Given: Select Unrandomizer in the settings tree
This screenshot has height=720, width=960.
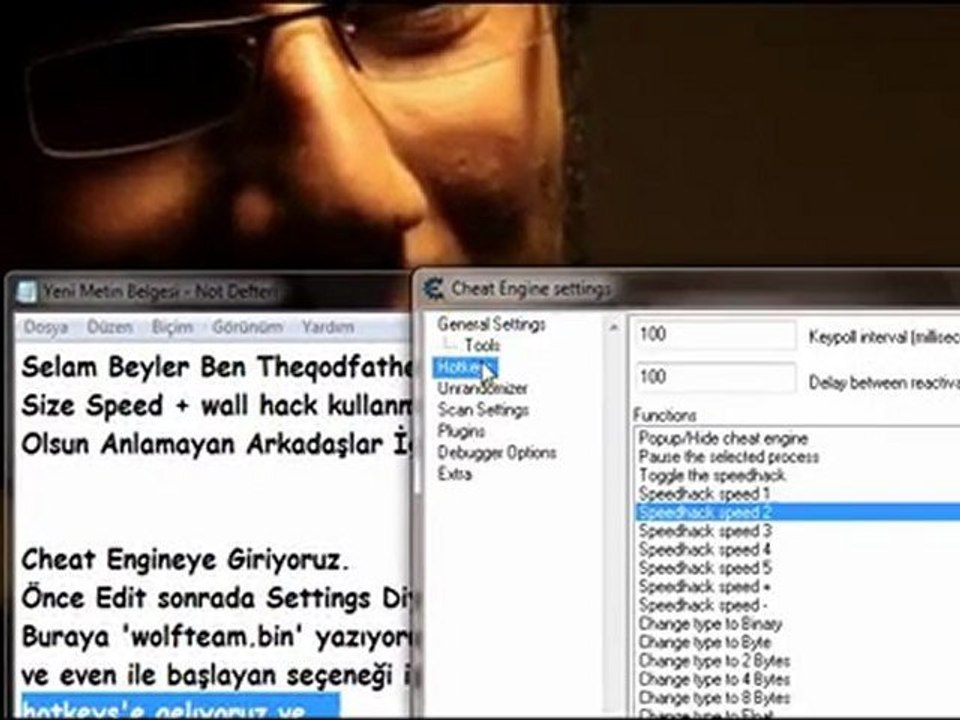Looking at the screenshot, I should [482, 388].
